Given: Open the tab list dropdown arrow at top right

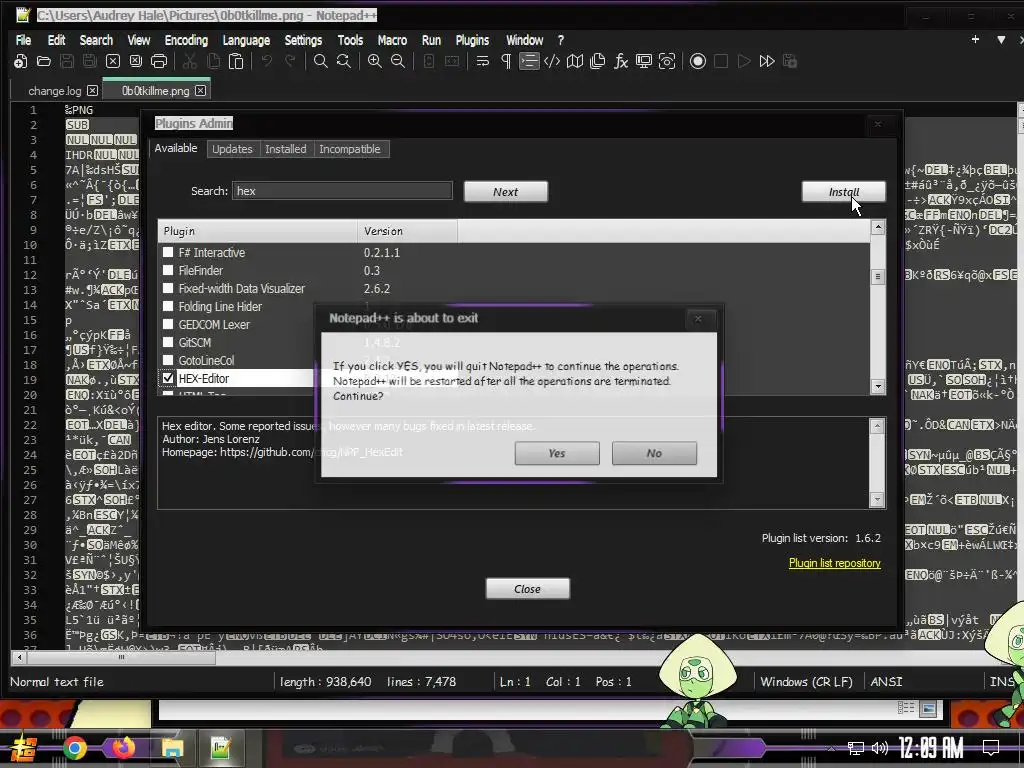Looking at the screenshot, I should (1001, 40).
